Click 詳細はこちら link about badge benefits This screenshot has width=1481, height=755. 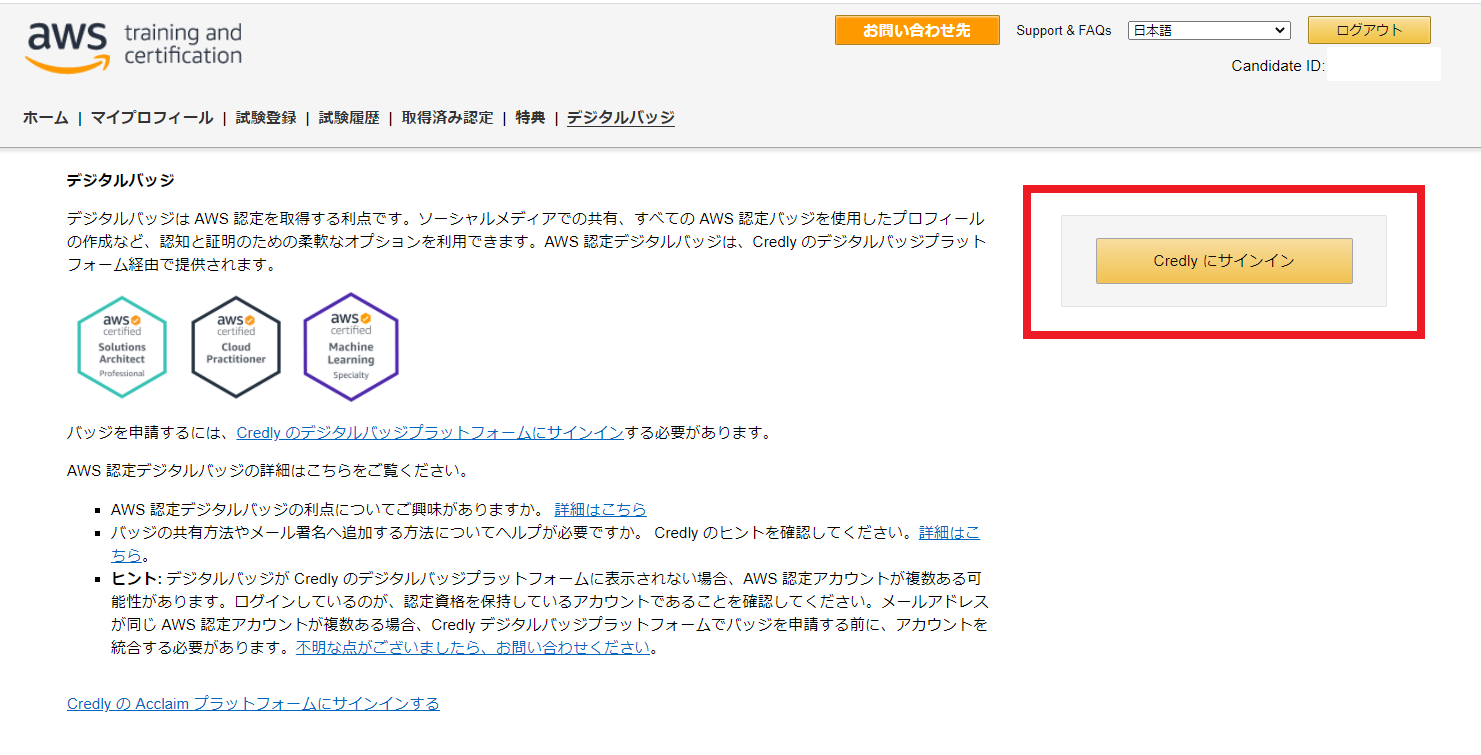click(601, 509)
